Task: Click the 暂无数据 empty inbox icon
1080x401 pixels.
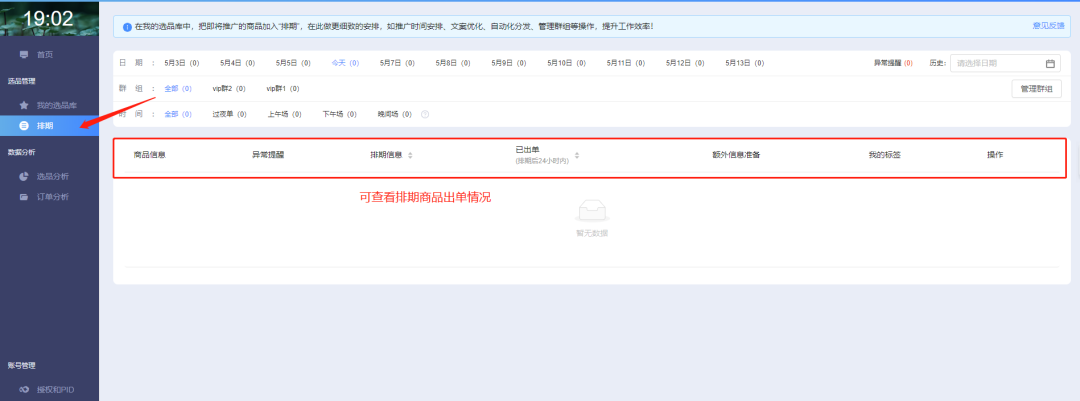Action: [x=592, y=211]
